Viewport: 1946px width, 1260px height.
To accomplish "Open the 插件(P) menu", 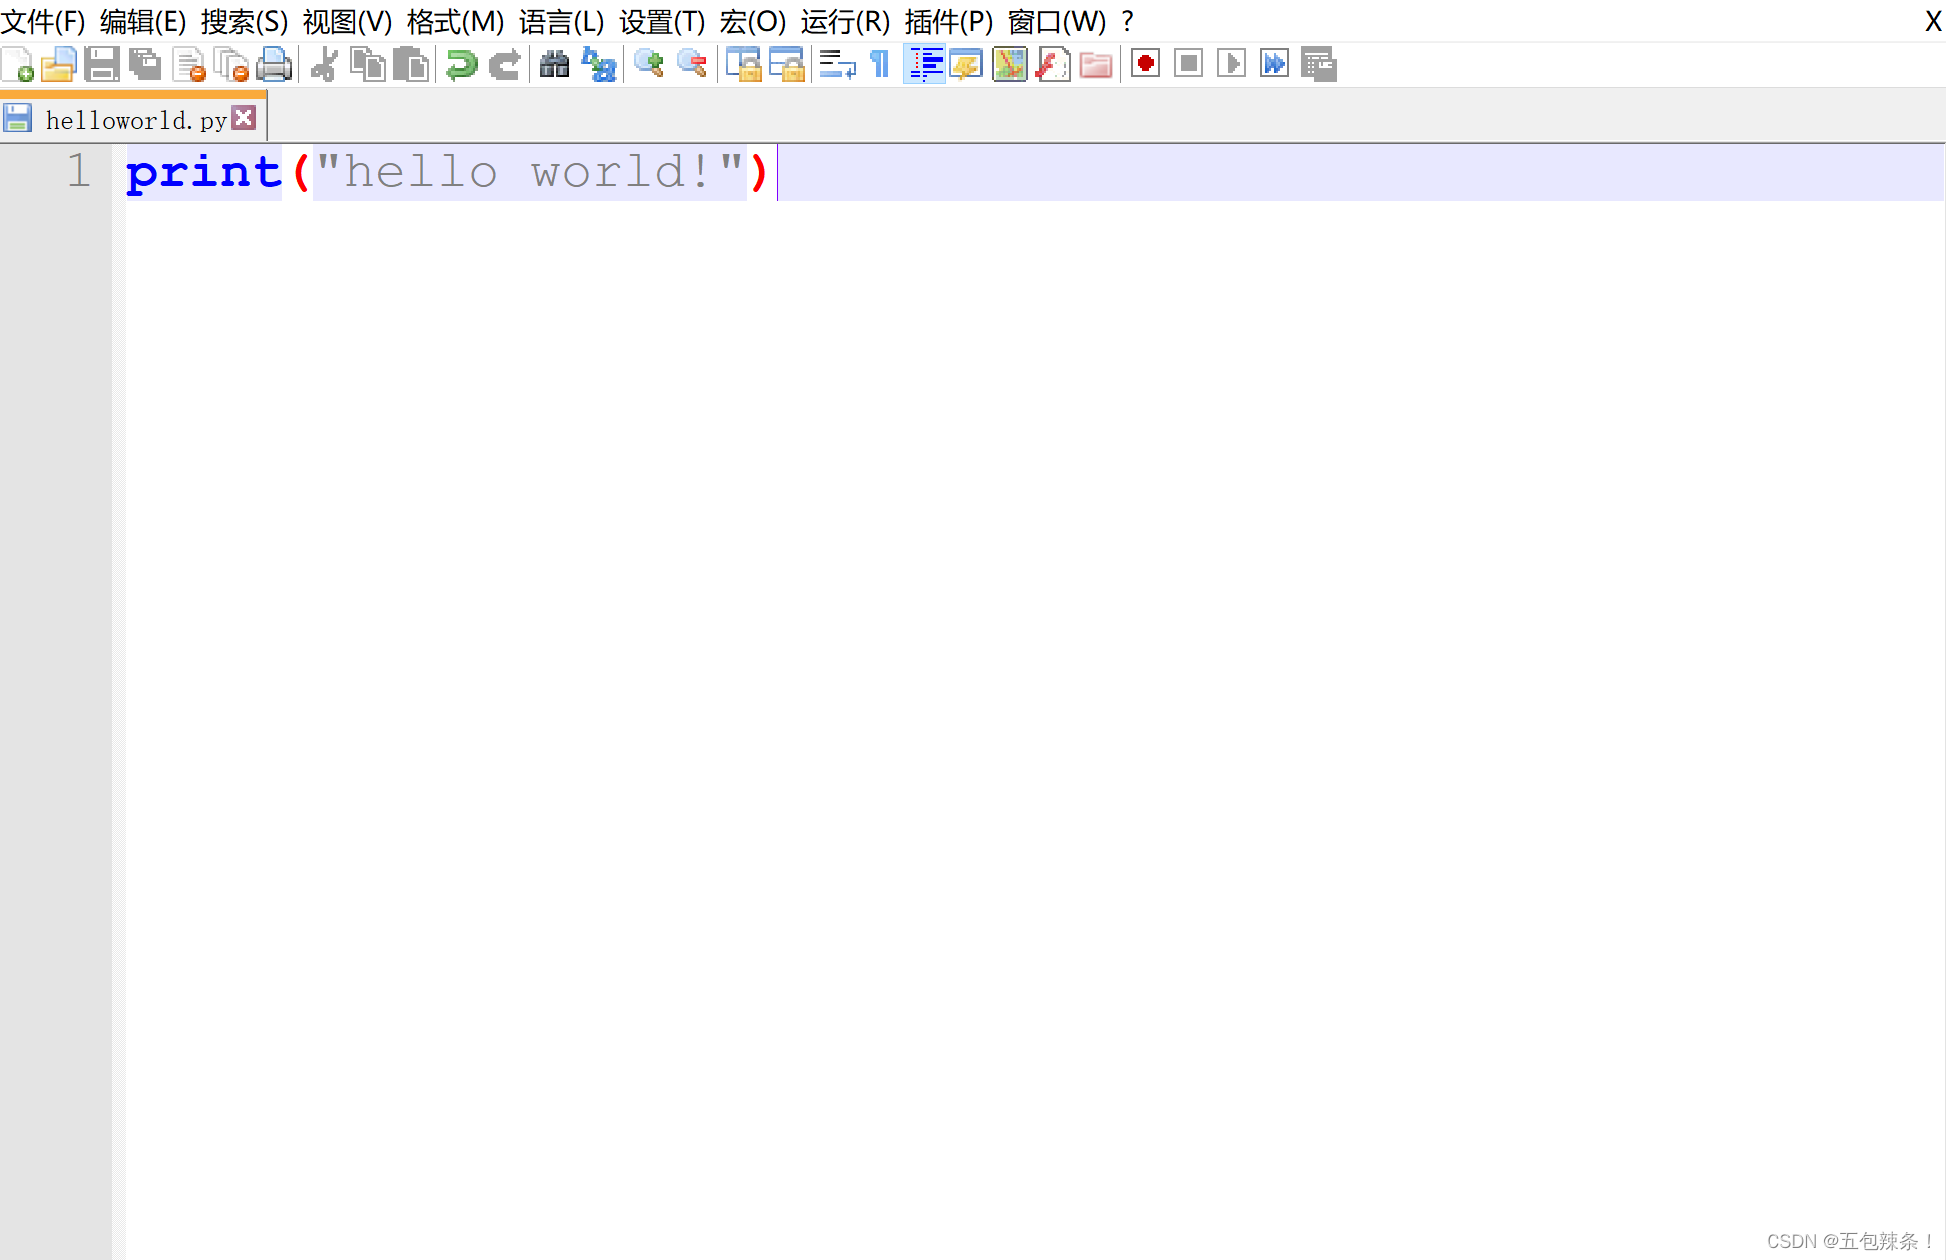I will point(948,21).
